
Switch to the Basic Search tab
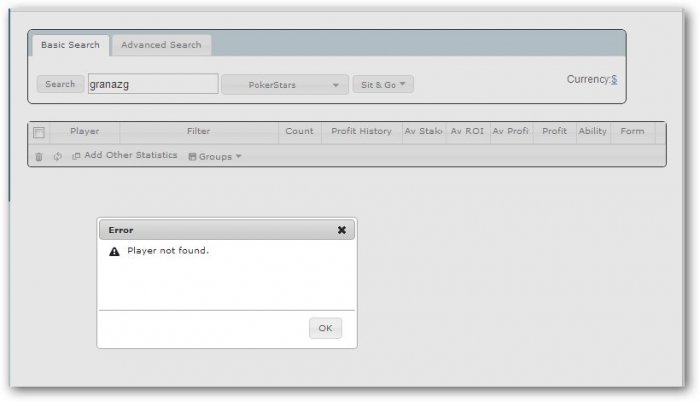[70, 45]
